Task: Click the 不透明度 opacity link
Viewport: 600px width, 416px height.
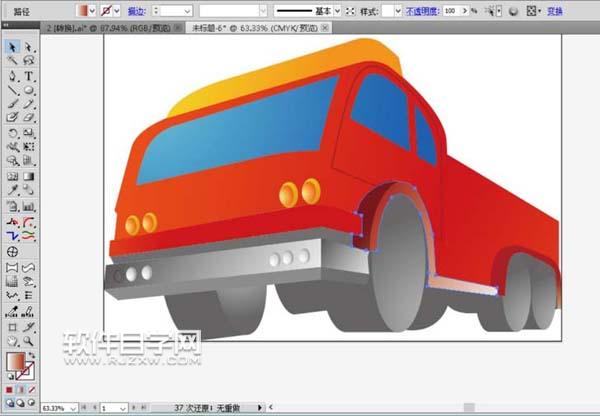Action: pos(422,11)
